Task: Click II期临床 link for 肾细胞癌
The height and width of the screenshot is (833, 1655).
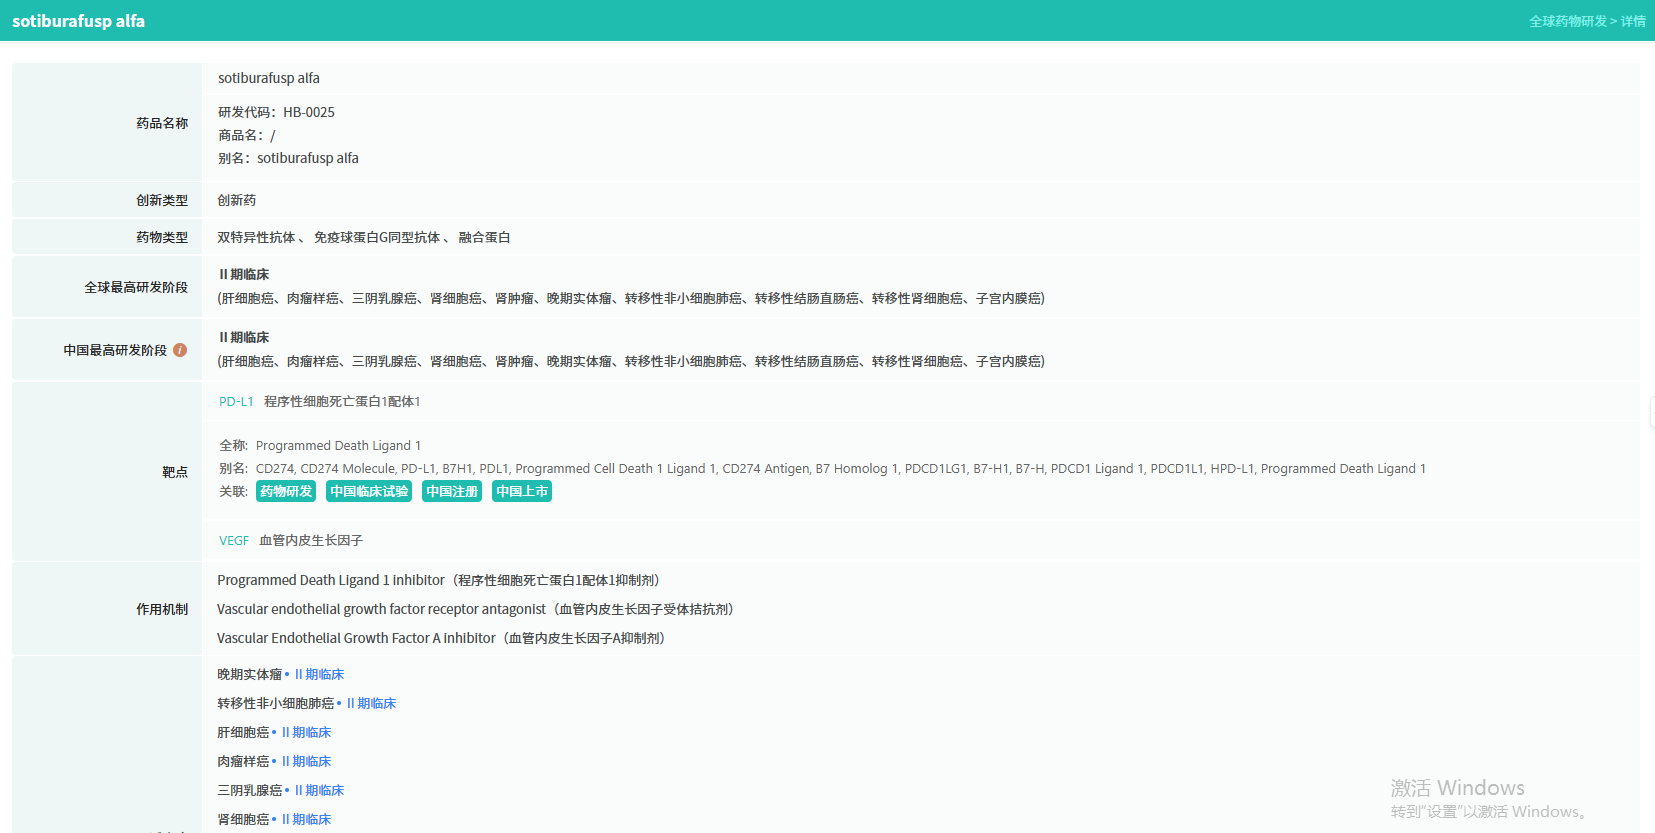Action: 306,820
